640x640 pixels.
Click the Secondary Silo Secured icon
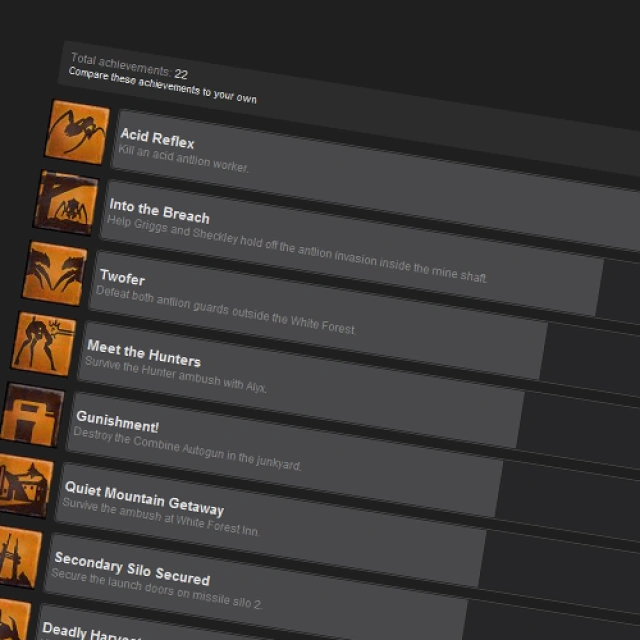[x=19, y=557]
